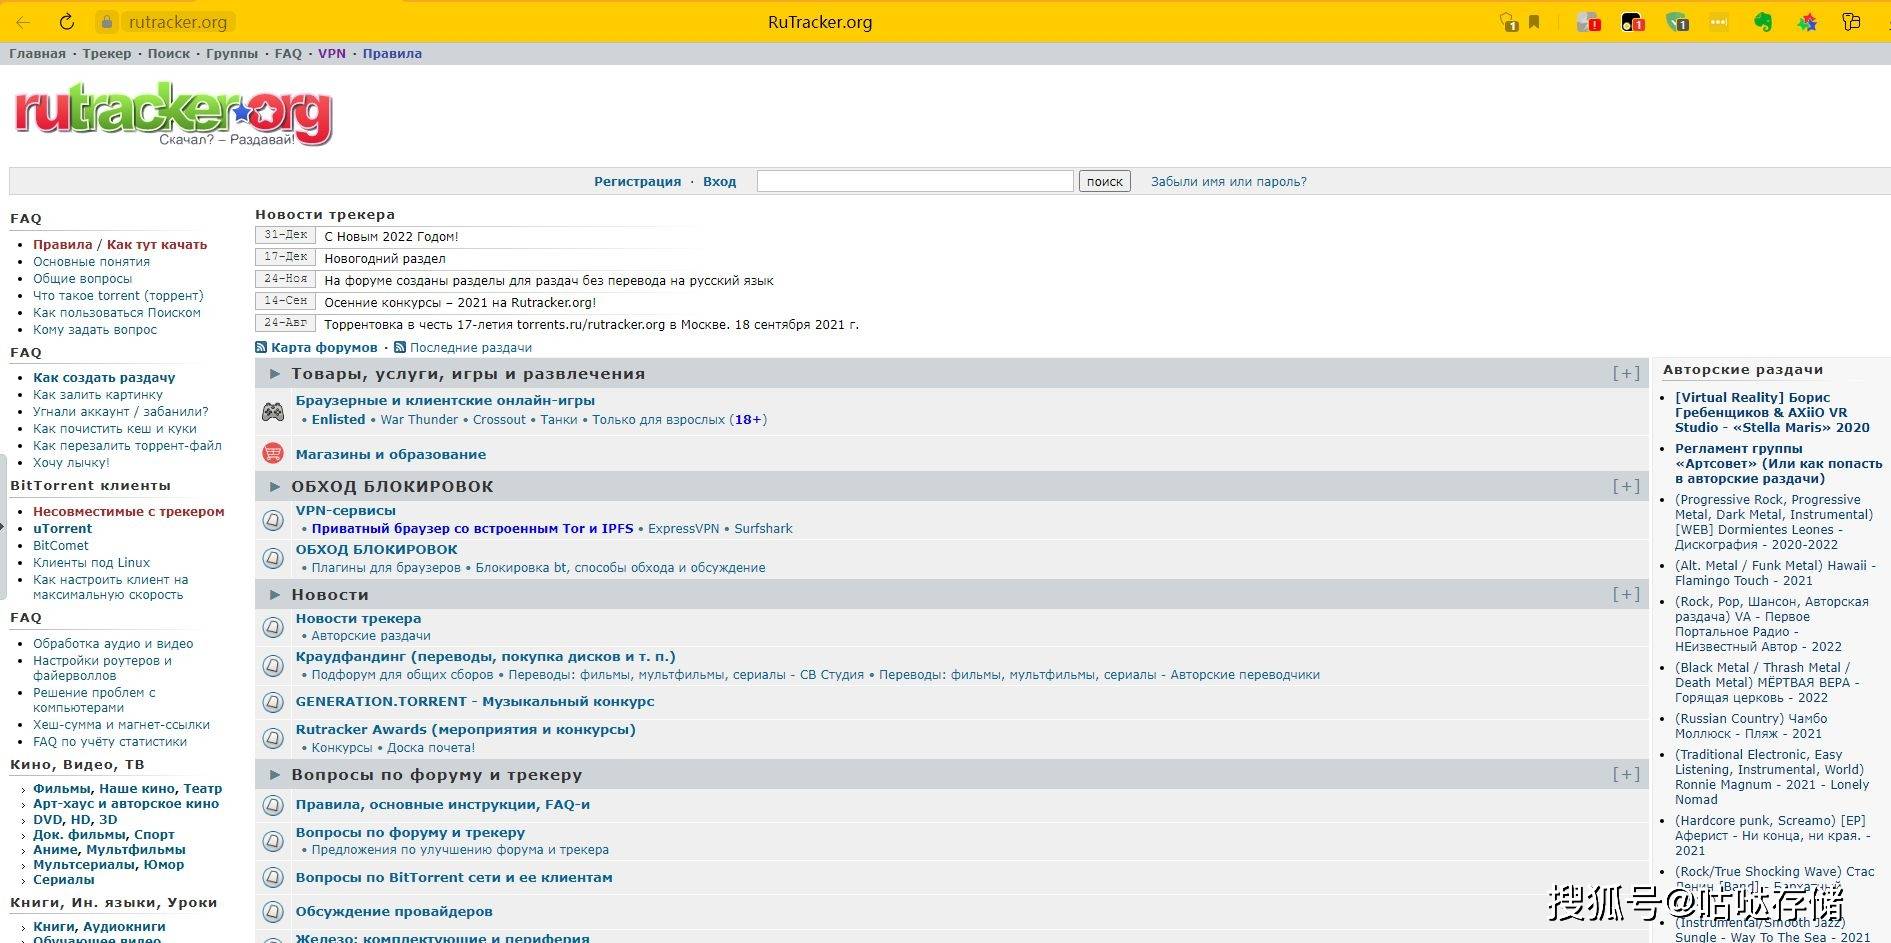Click Забыли имя или пароль? link

1228,182
